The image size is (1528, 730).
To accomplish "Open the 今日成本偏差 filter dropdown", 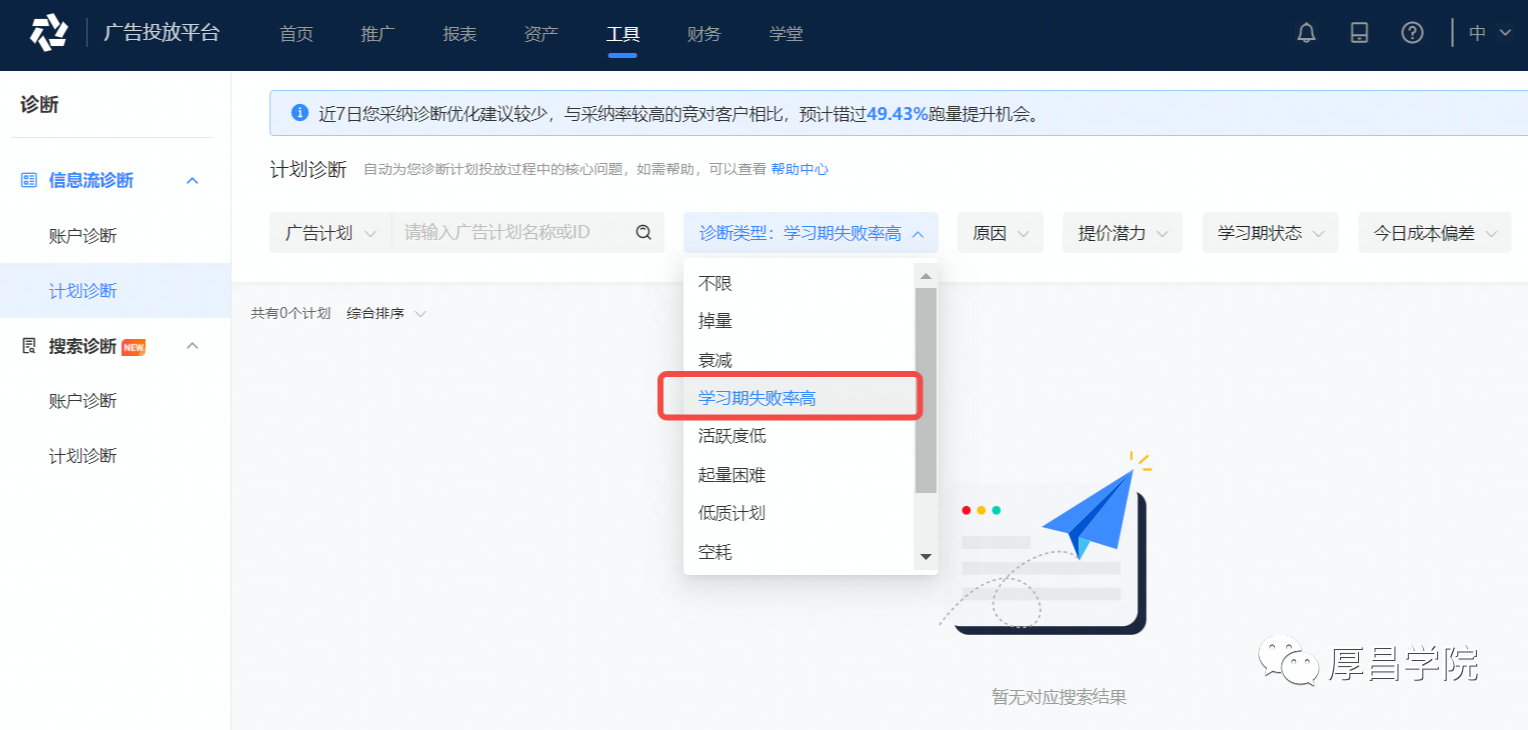I will 1434,233.
